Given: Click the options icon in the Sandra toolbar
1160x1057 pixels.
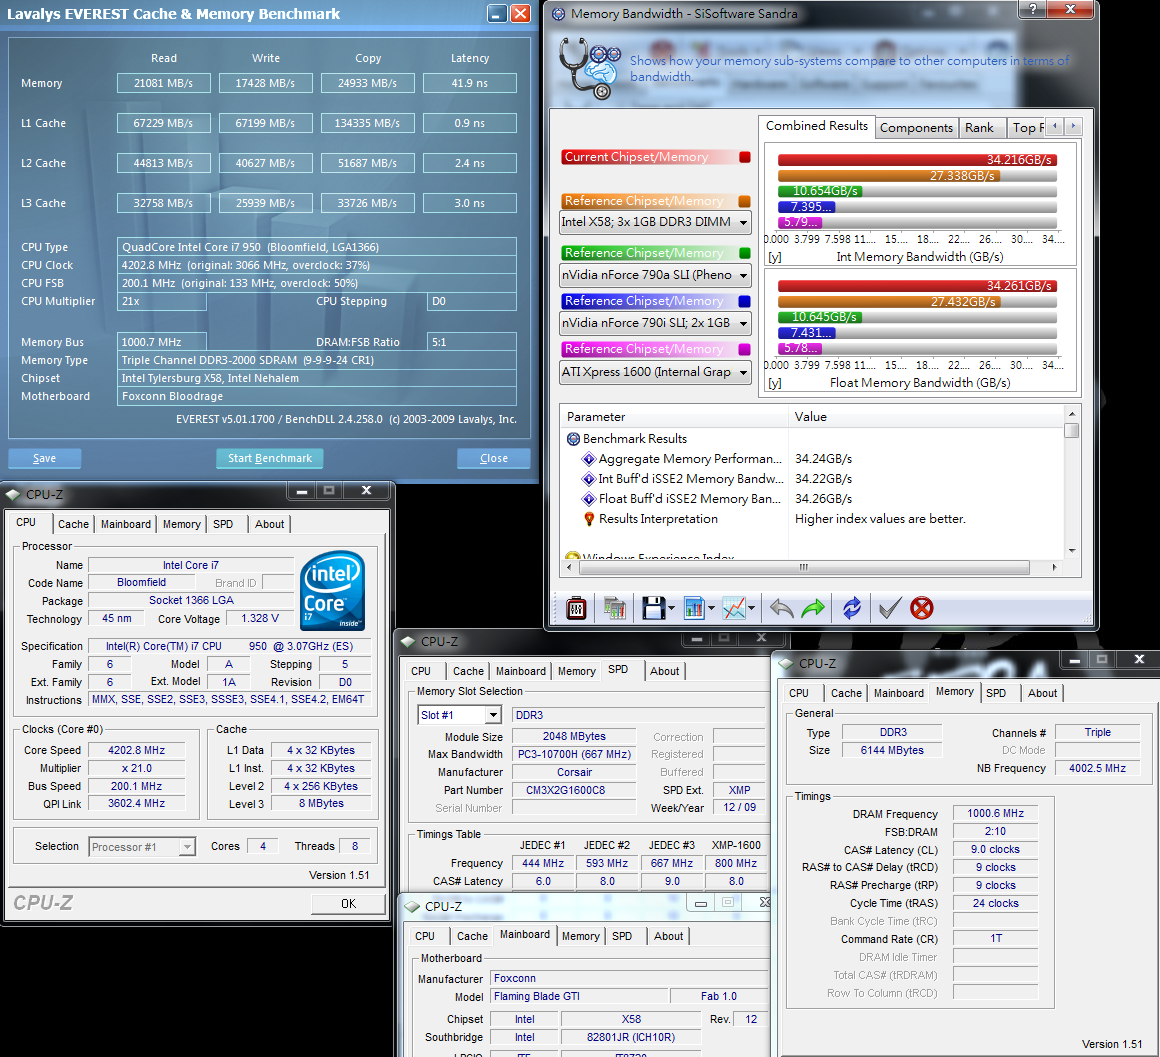Looking at the screenshot, I should [576, 609].
